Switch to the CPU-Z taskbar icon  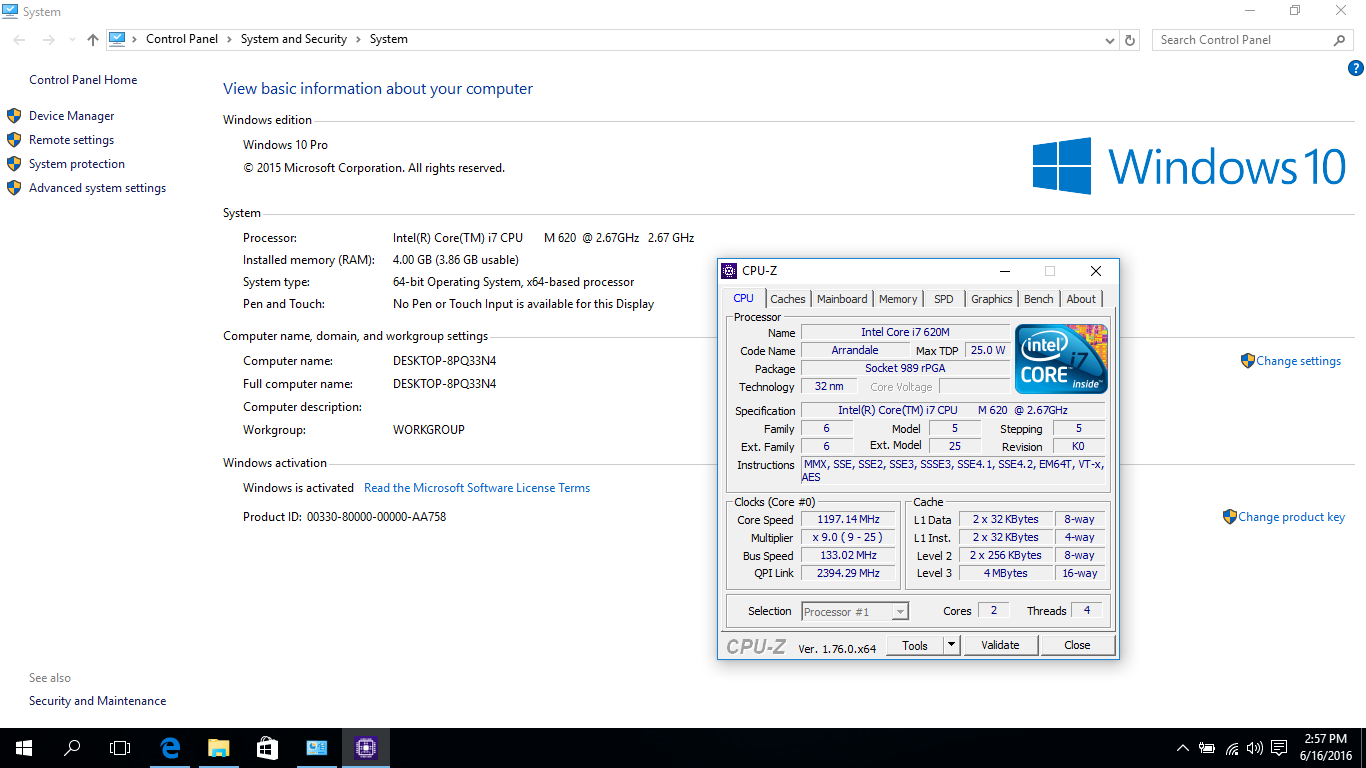coord(364,748)
